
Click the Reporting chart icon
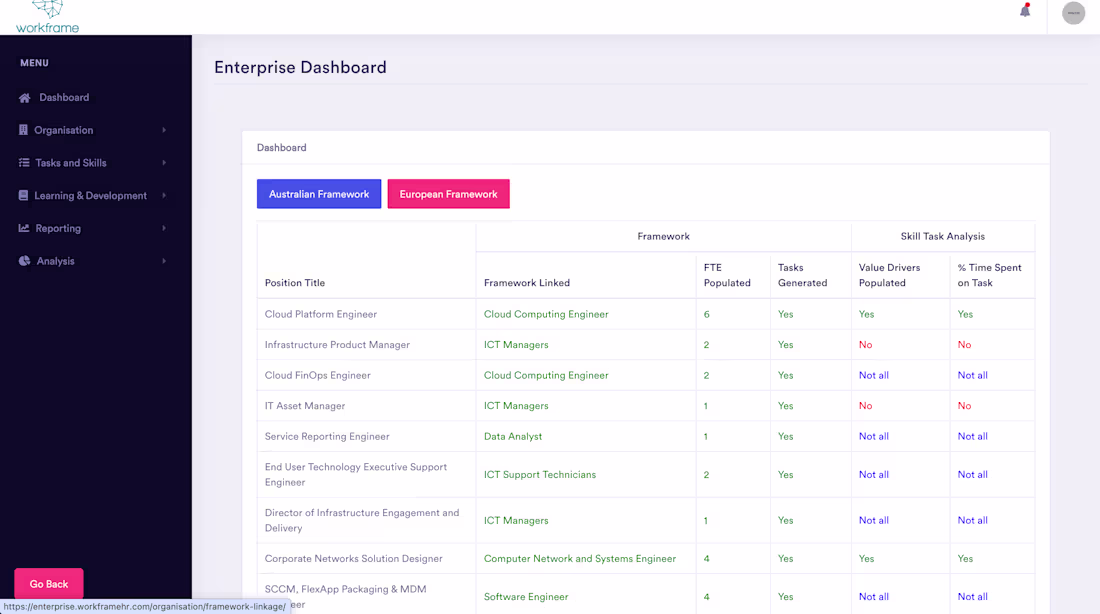coord(22,228)
